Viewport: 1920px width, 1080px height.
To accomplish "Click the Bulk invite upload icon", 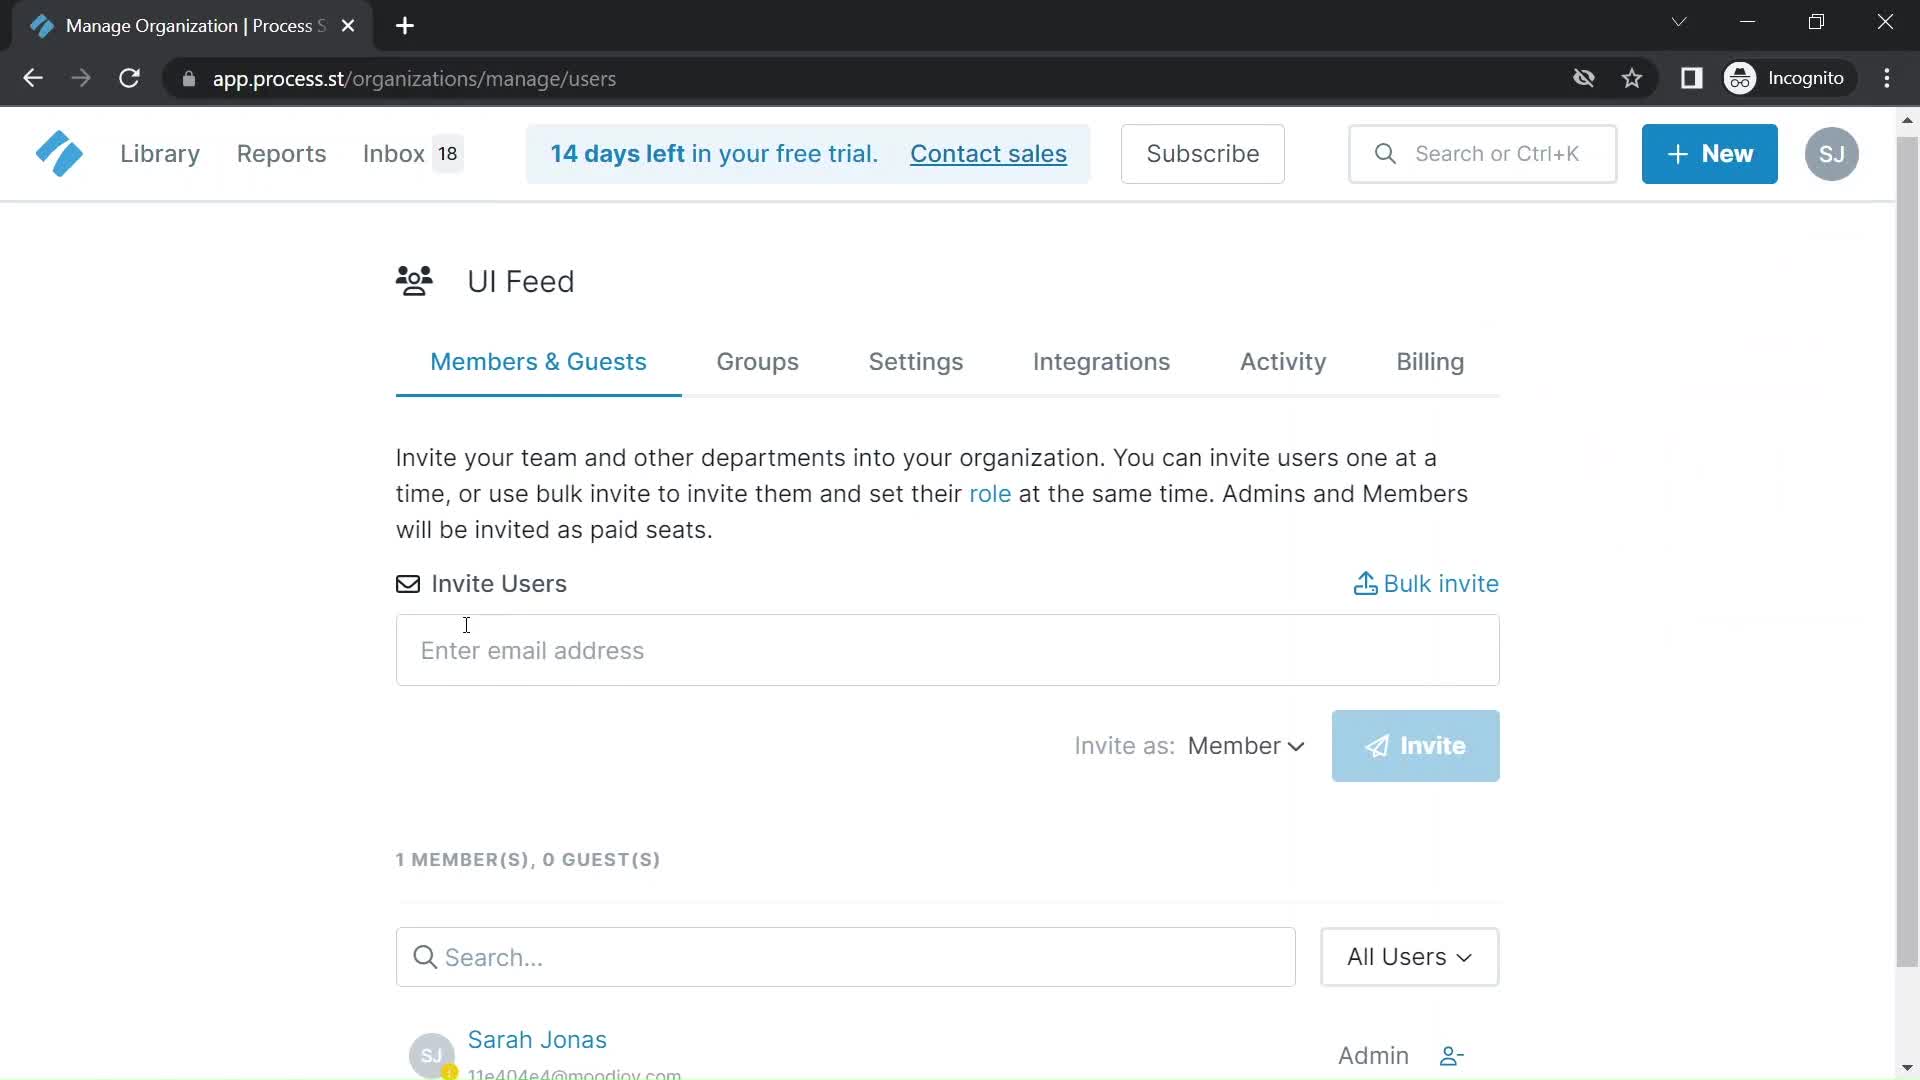I will 1365,583.
